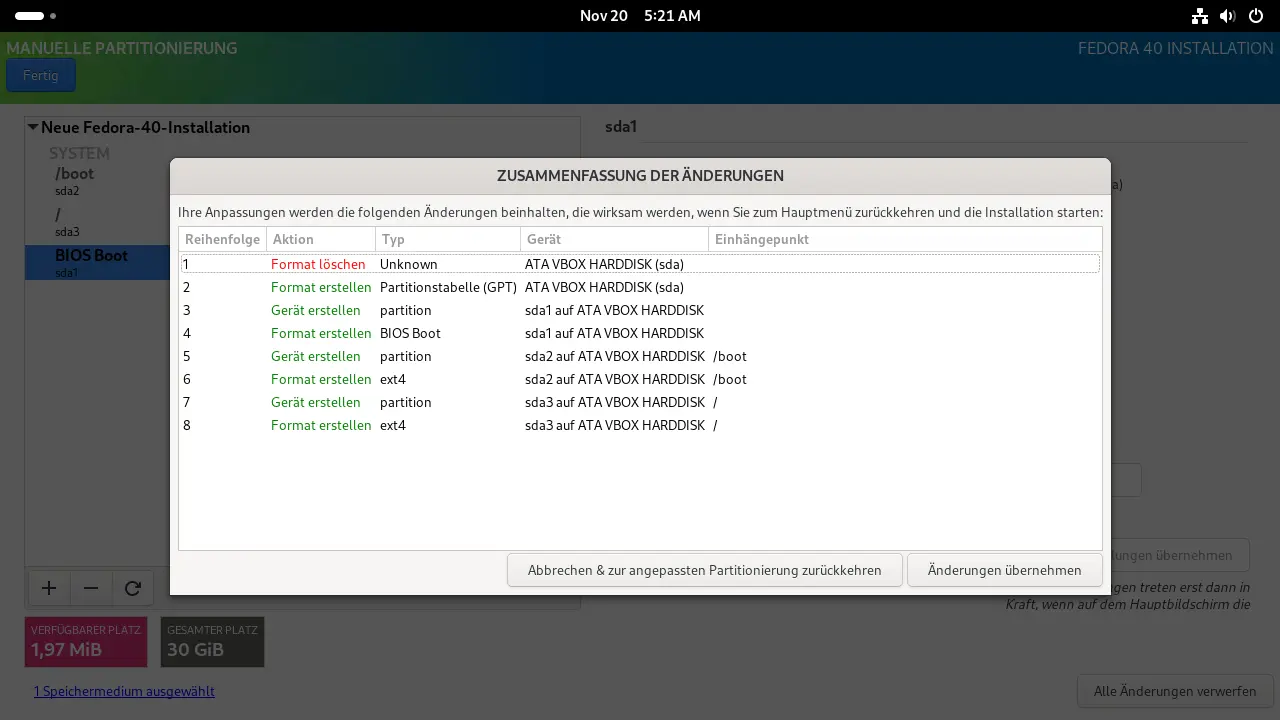
Task: Open the network status icon in top bar
Action: [1200, 16]
